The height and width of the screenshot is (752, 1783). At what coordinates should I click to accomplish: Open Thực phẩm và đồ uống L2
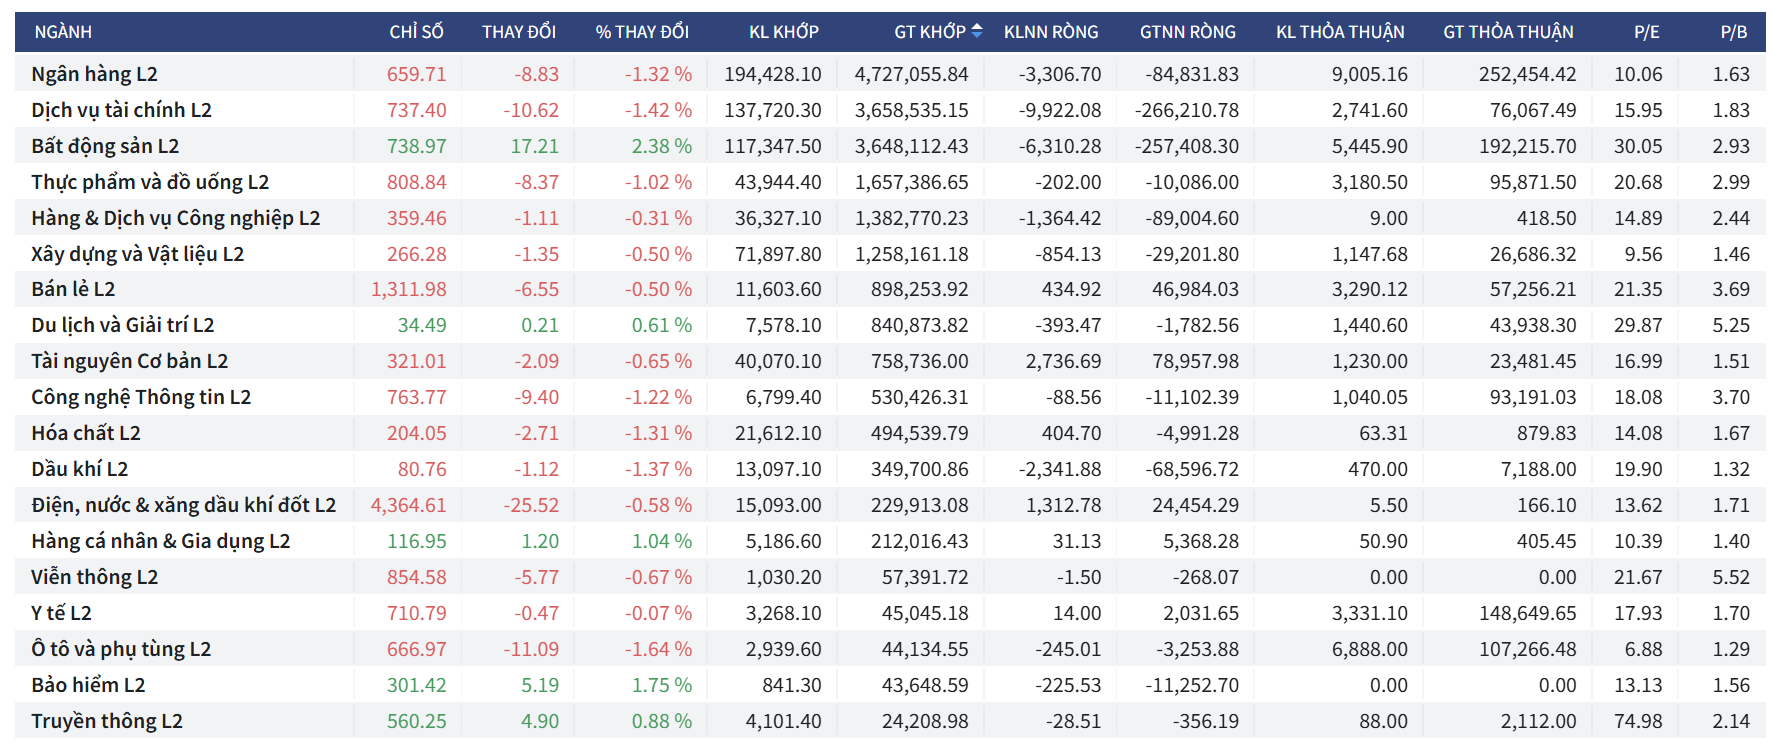(x=150, y=182)
